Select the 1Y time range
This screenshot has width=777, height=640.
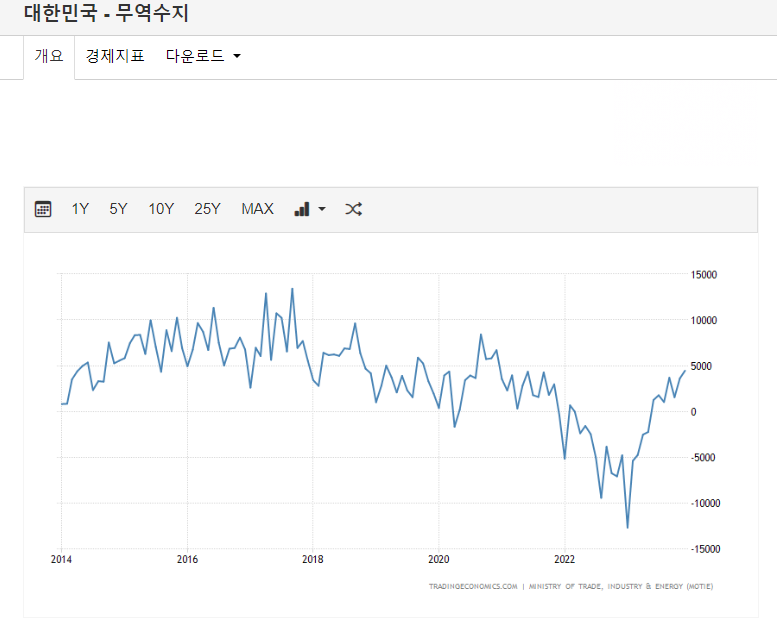pos(80,209)
